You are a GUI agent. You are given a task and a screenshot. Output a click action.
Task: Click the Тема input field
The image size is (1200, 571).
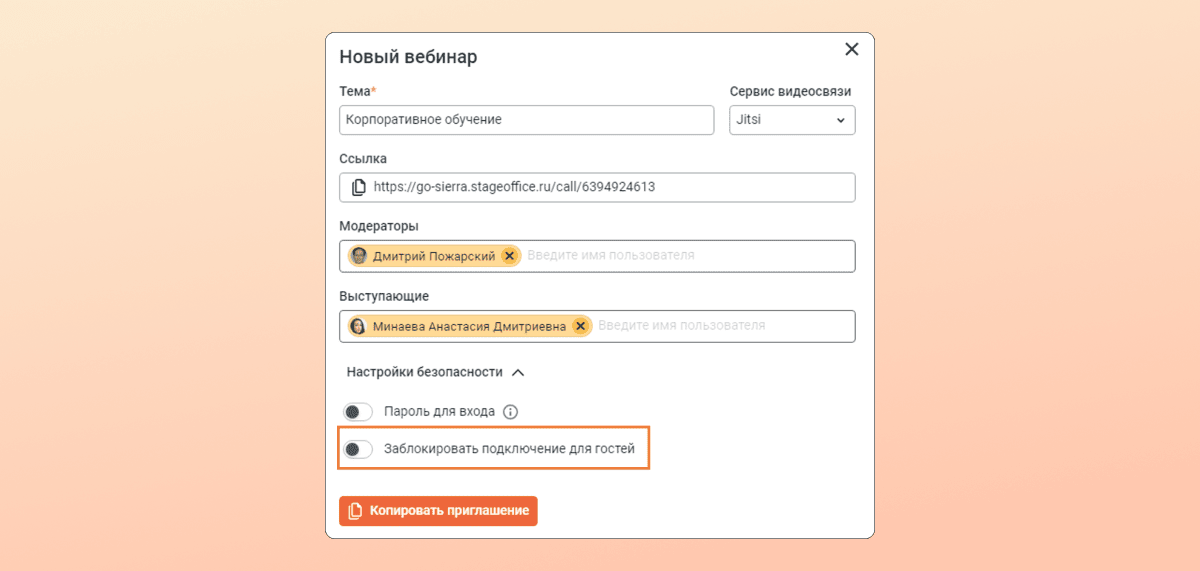[x=526, y=120]
